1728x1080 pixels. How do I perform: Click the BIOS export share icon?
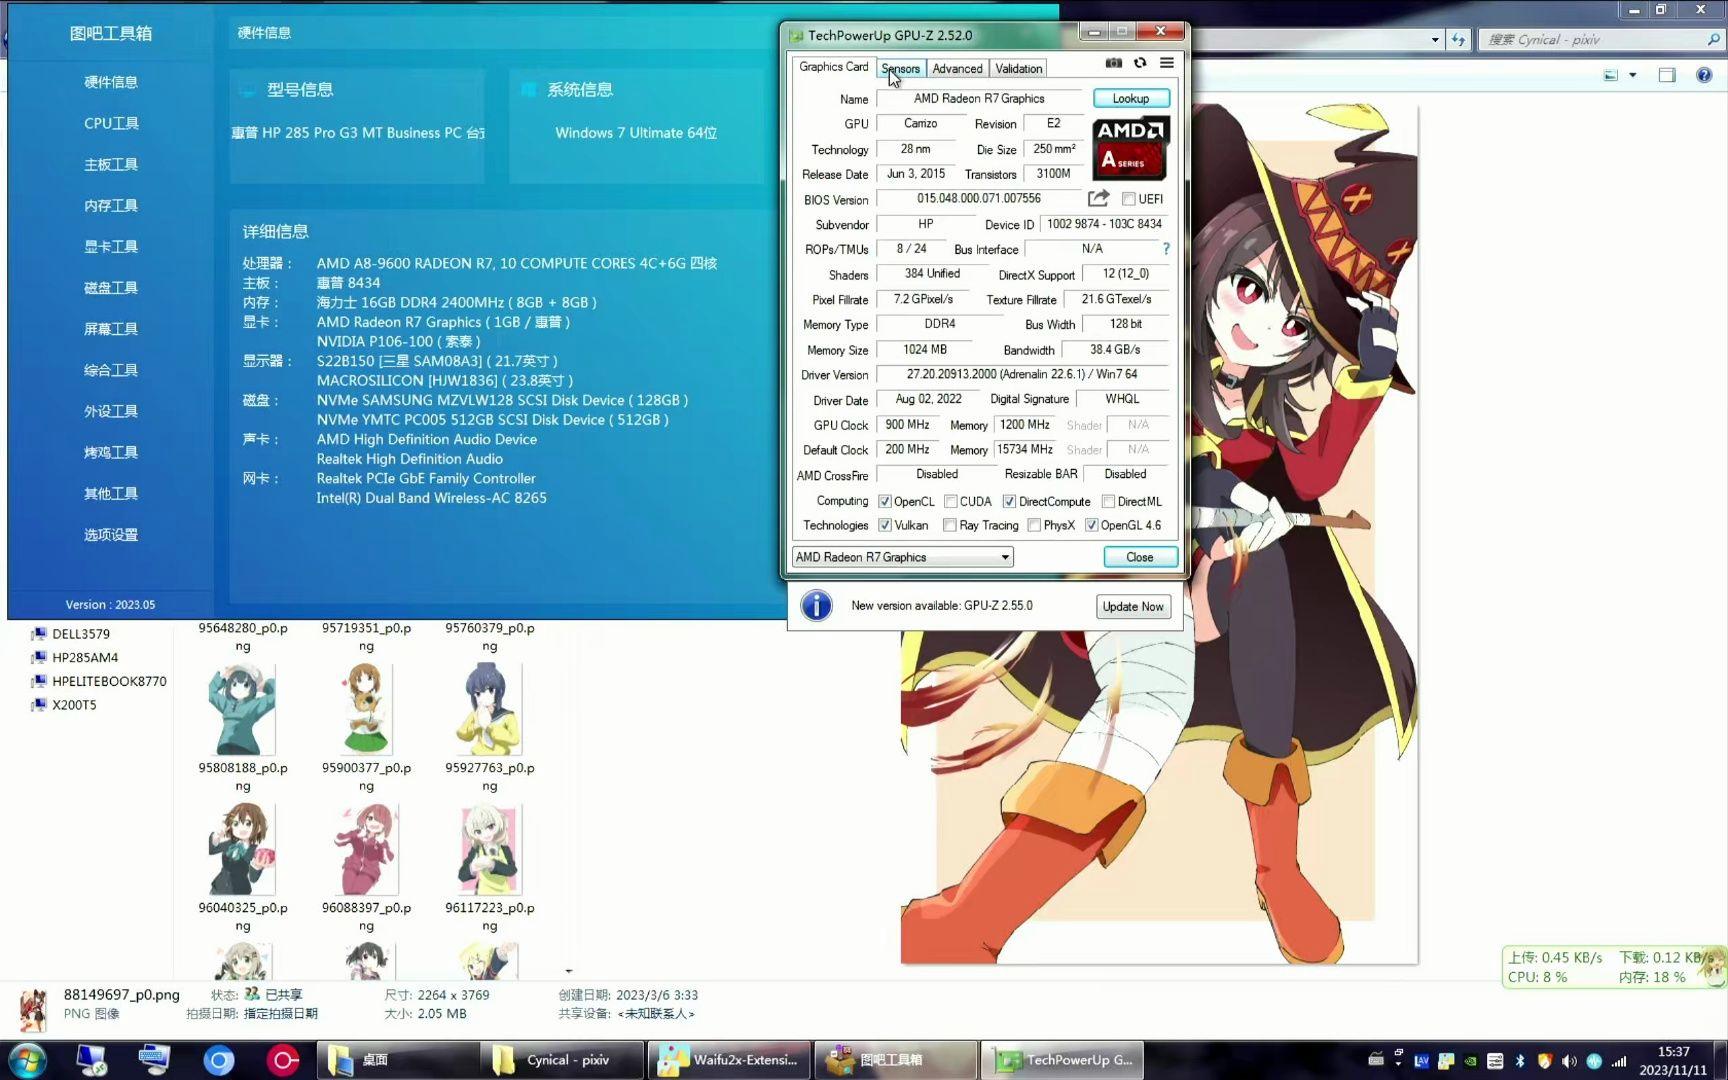1098,198
